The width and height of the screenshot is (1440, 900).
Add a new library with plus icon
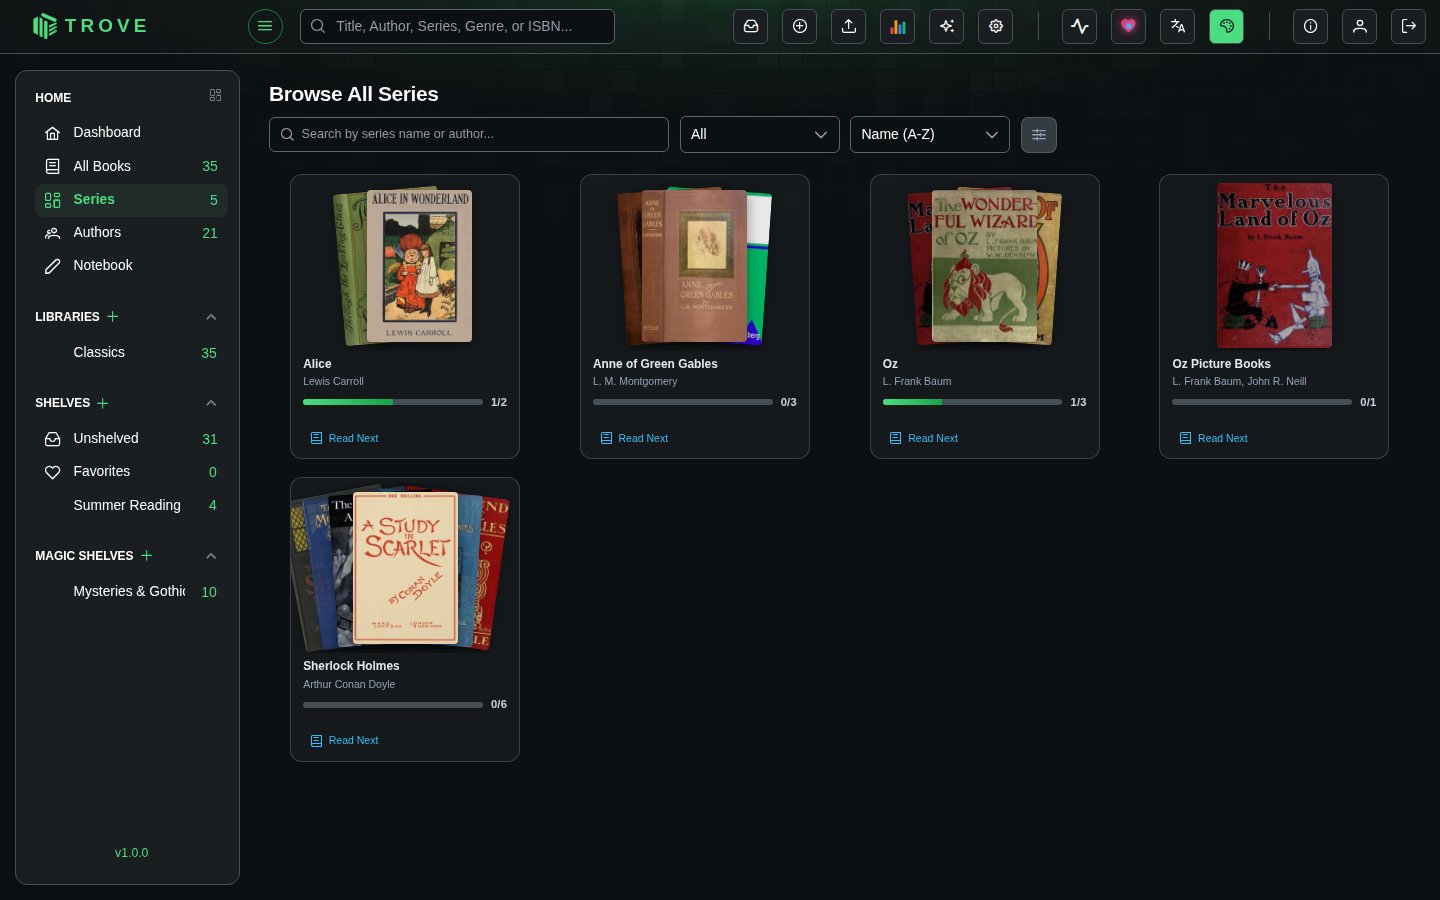tap(113, 316)
